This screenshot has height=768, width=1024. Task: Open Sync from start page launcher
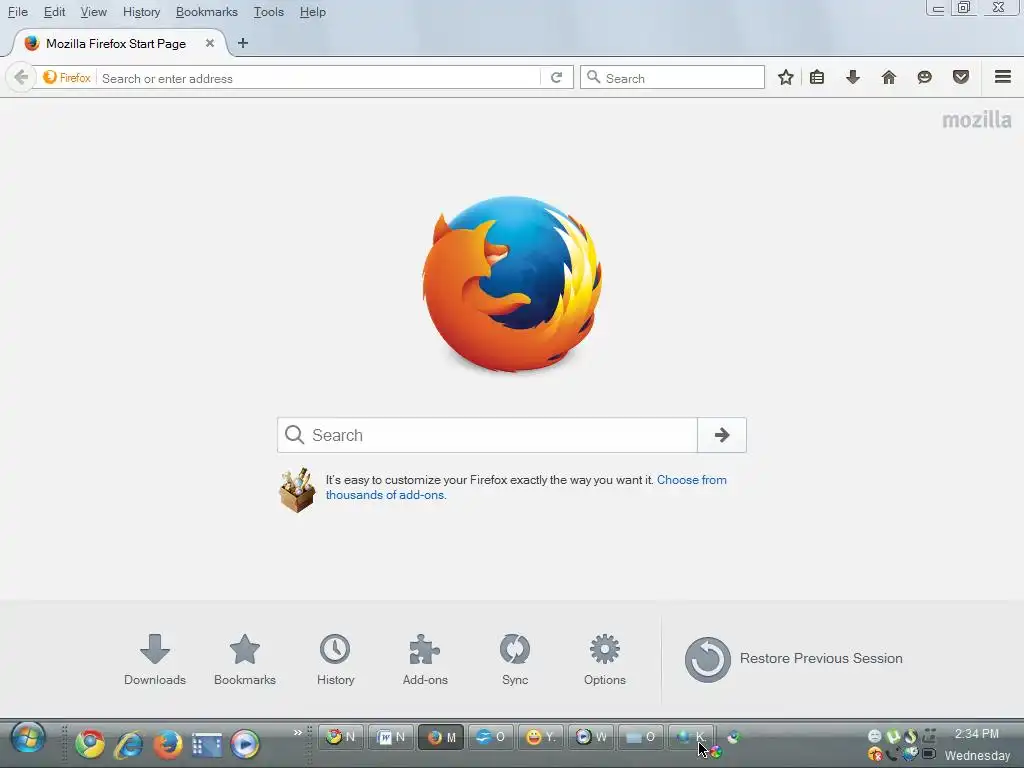tap(515, 660)
